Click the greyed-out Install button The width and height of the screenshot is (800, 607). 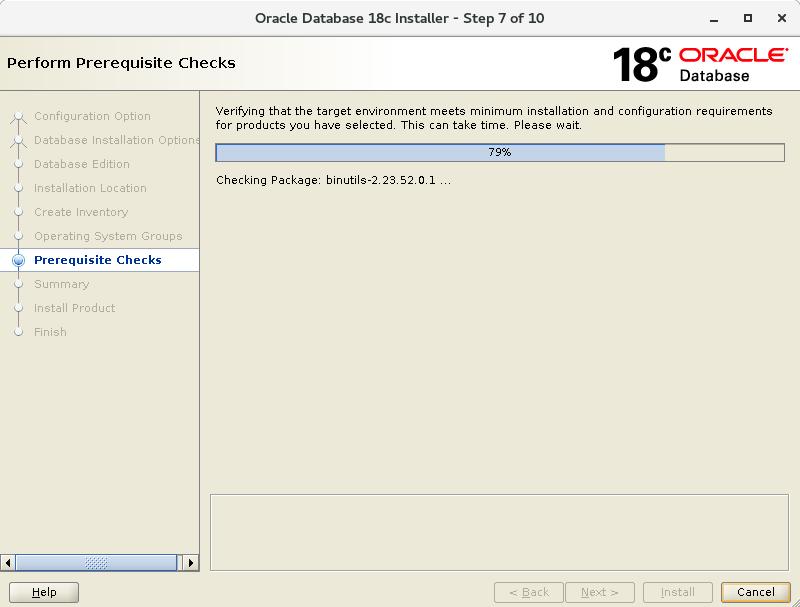678,592
